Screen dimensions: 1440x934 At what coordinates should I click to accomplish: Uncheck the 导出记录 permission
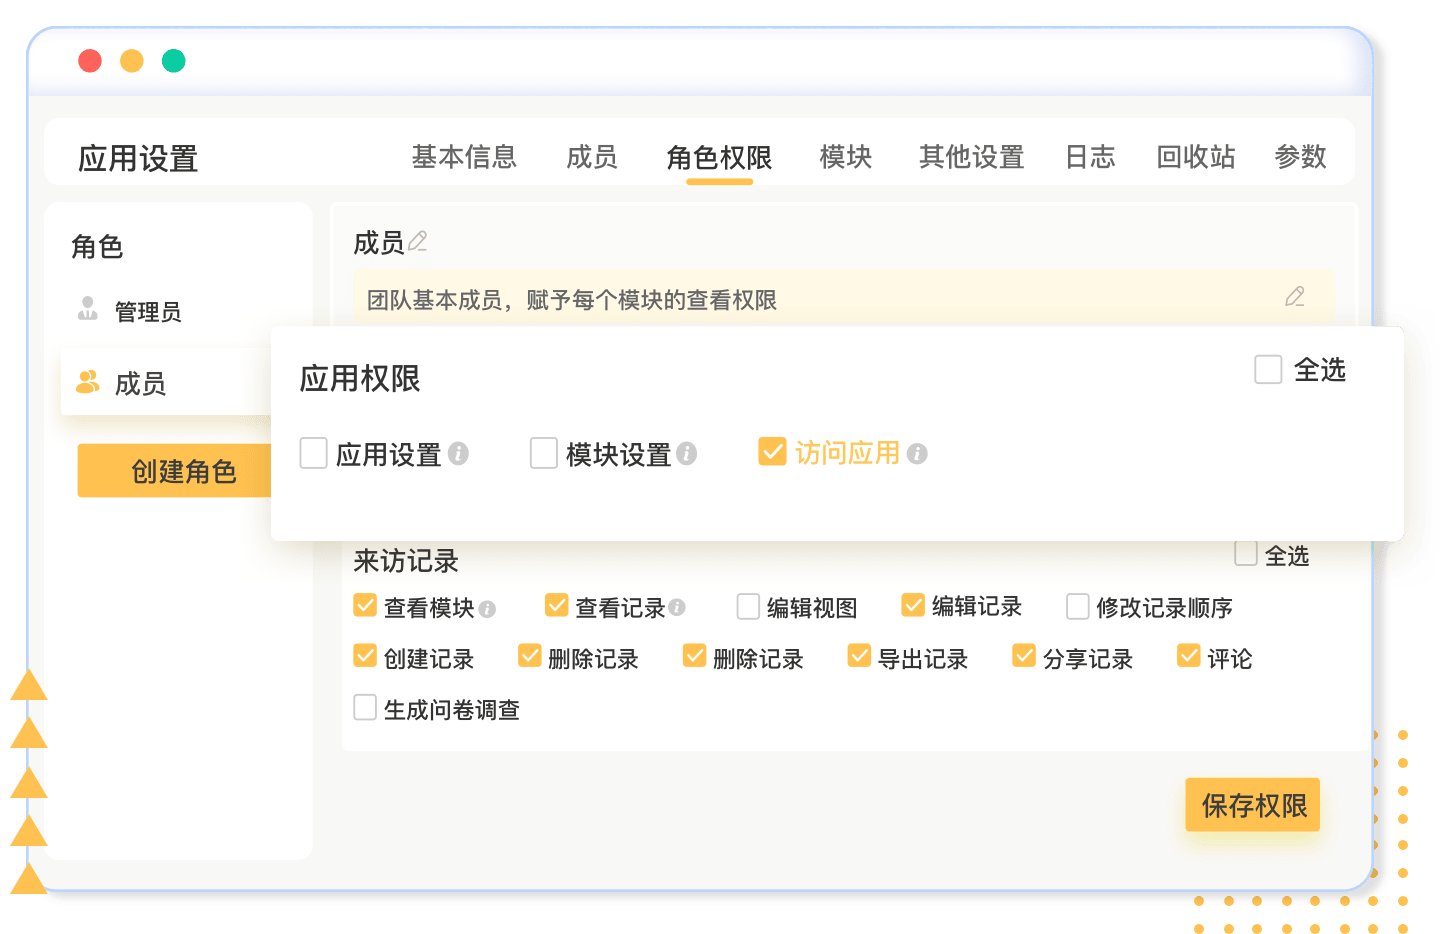[859, 656]
